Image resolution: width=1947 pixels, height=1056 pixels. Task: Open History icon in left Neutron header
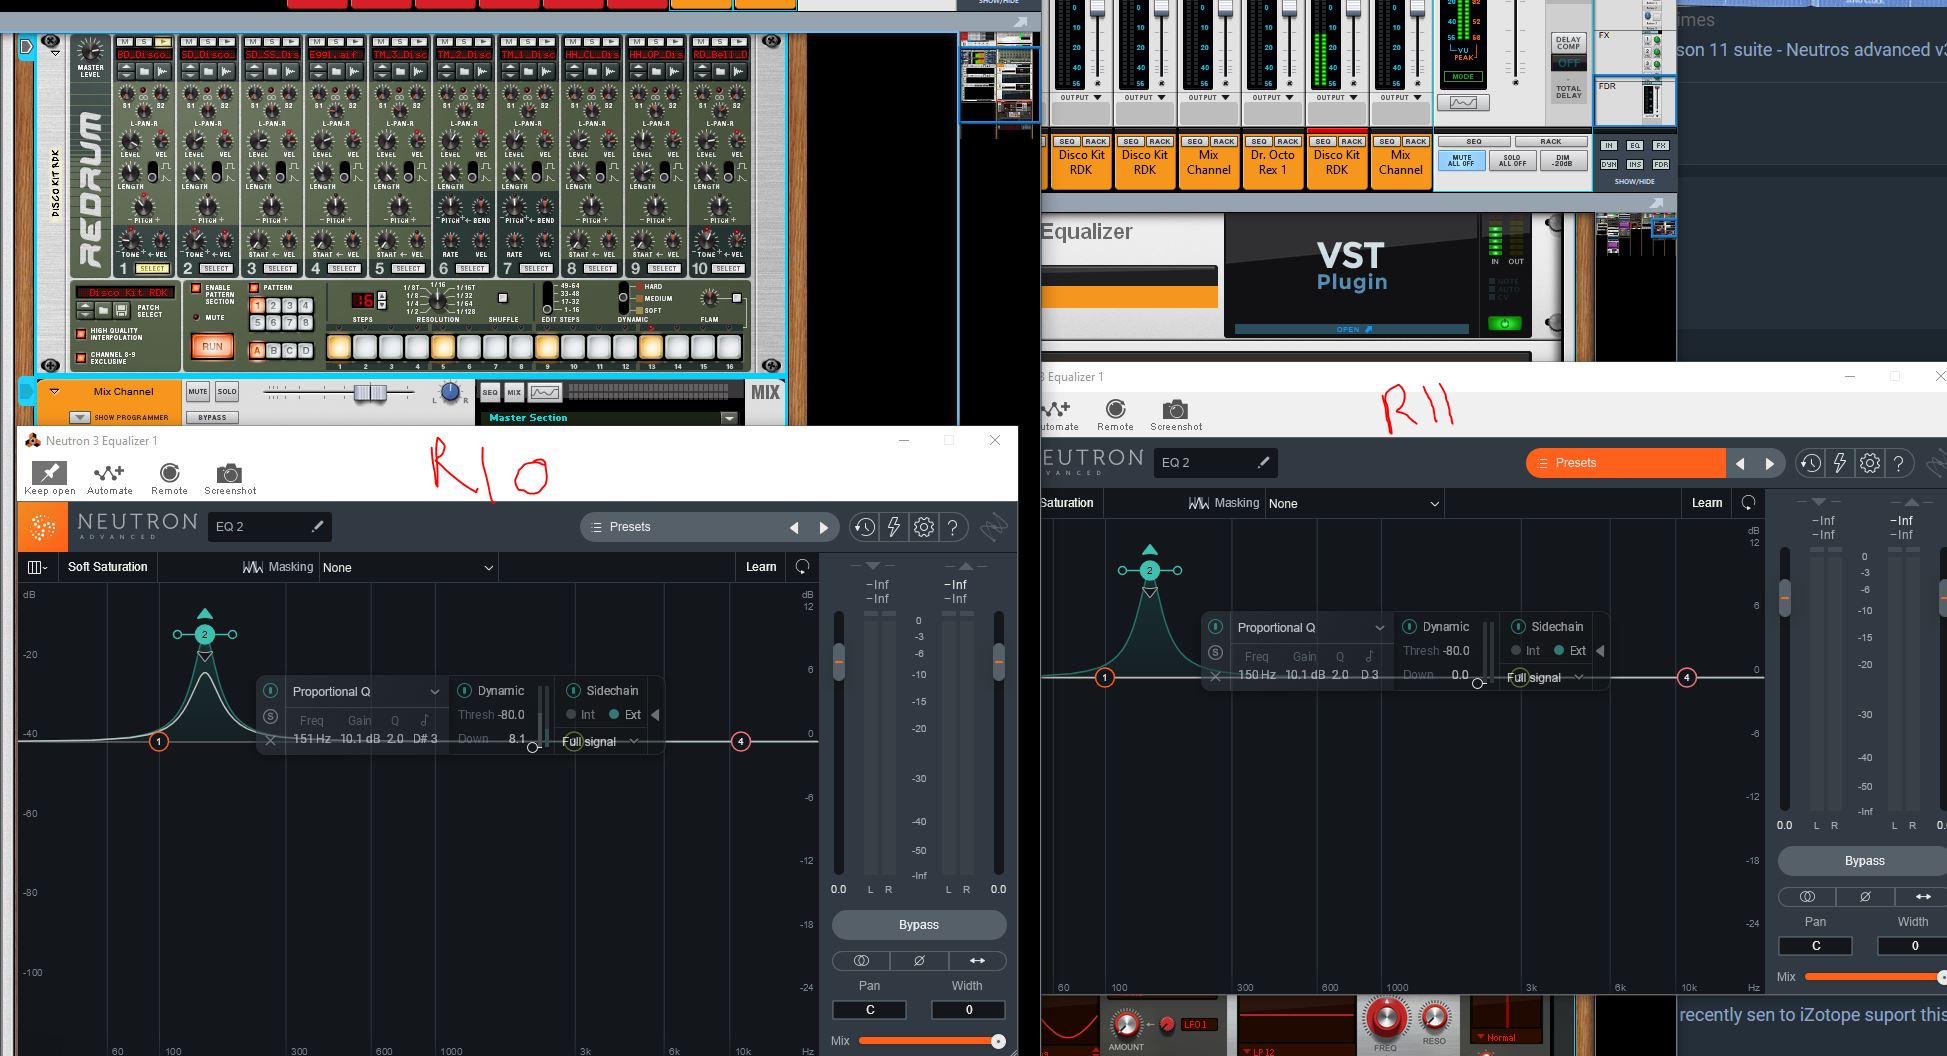coord(864,527)
